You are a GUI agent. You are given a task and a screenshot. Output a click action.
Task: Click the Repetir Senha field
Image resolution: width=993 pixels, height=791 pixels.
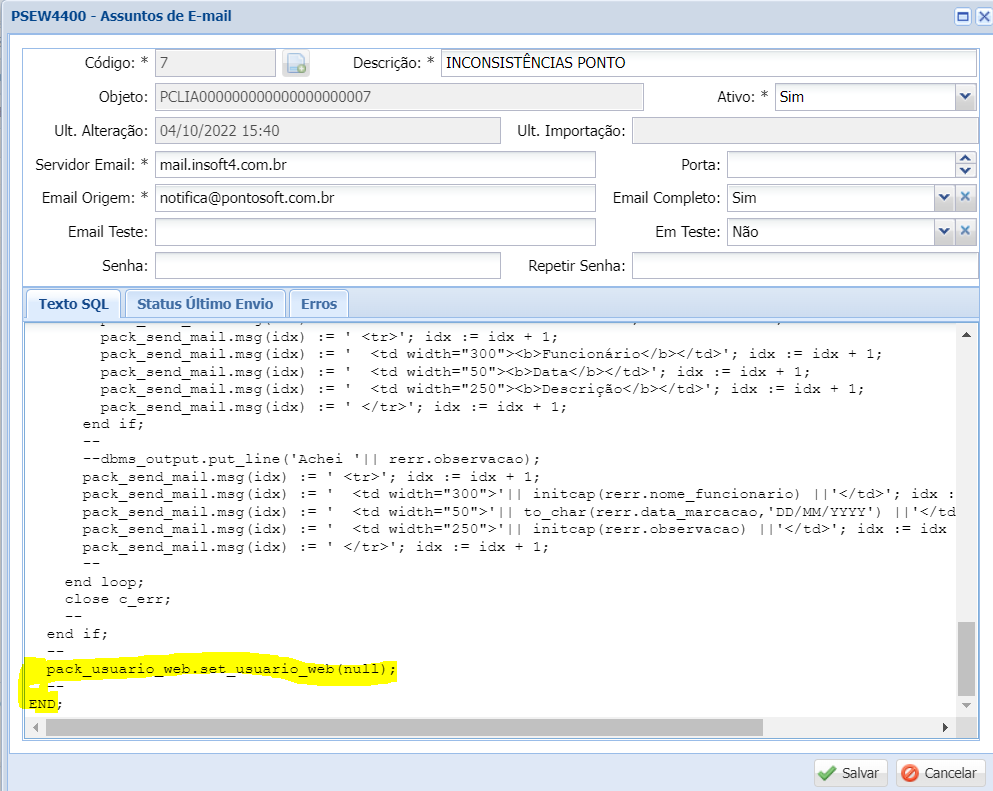click(805, 265)
